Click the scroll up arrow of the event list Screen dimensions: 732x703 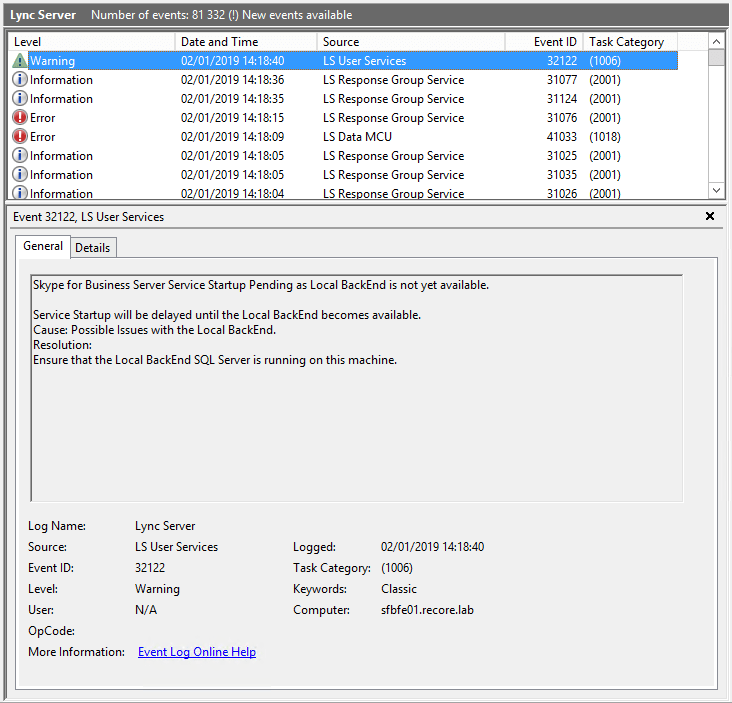point(716,42)
